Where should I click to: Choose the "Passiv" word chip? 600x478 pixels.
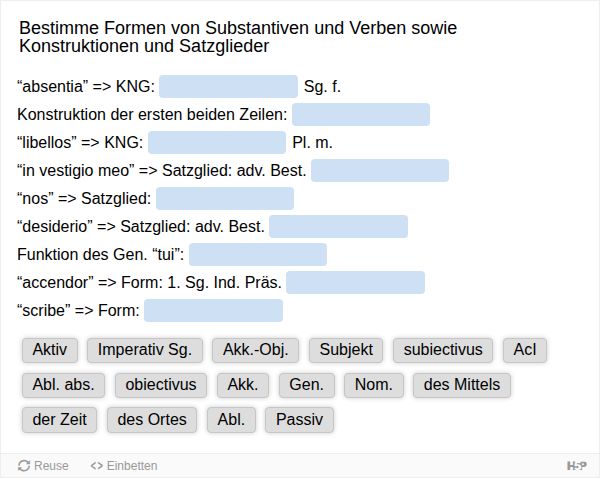(x=299, y=419)
